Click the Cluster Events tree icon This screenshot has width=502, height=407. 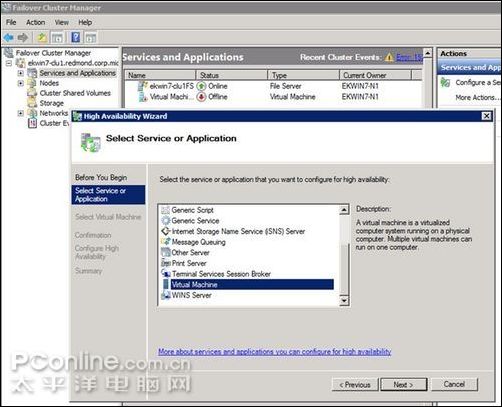[32, 123]
